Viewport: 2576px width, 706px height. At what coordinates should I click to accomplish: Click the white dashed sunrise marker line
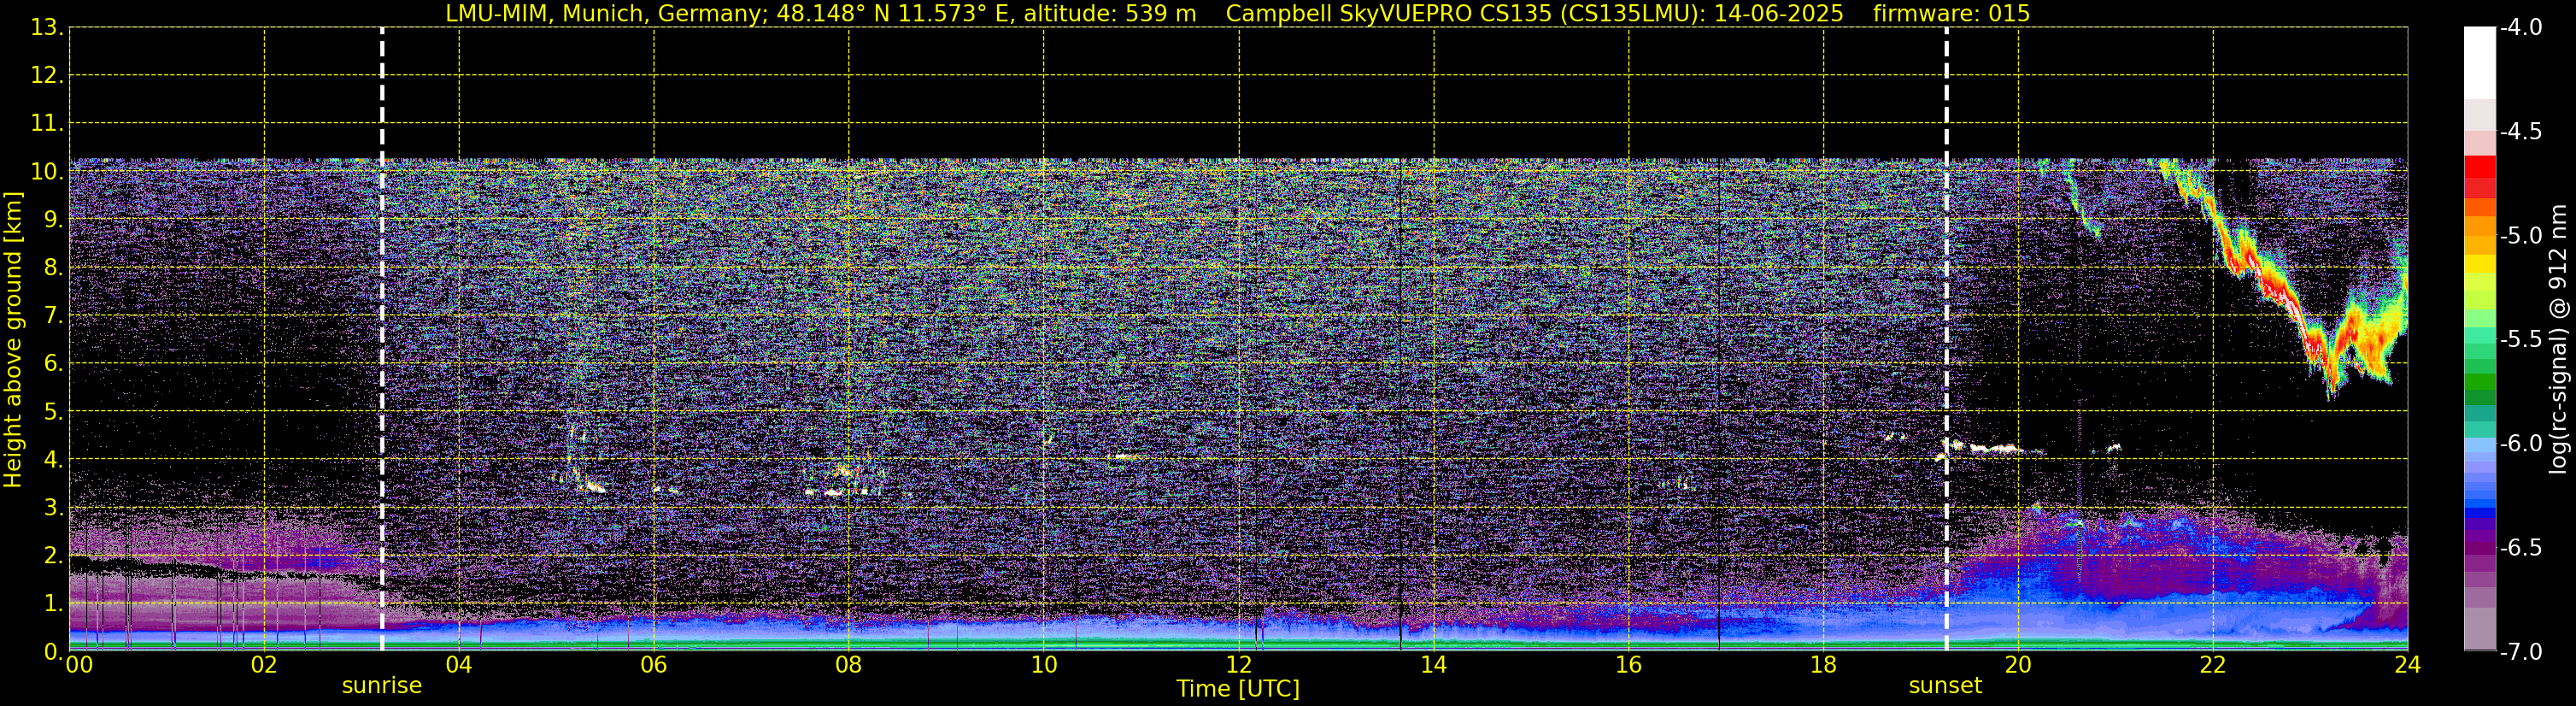click(382, 340)
